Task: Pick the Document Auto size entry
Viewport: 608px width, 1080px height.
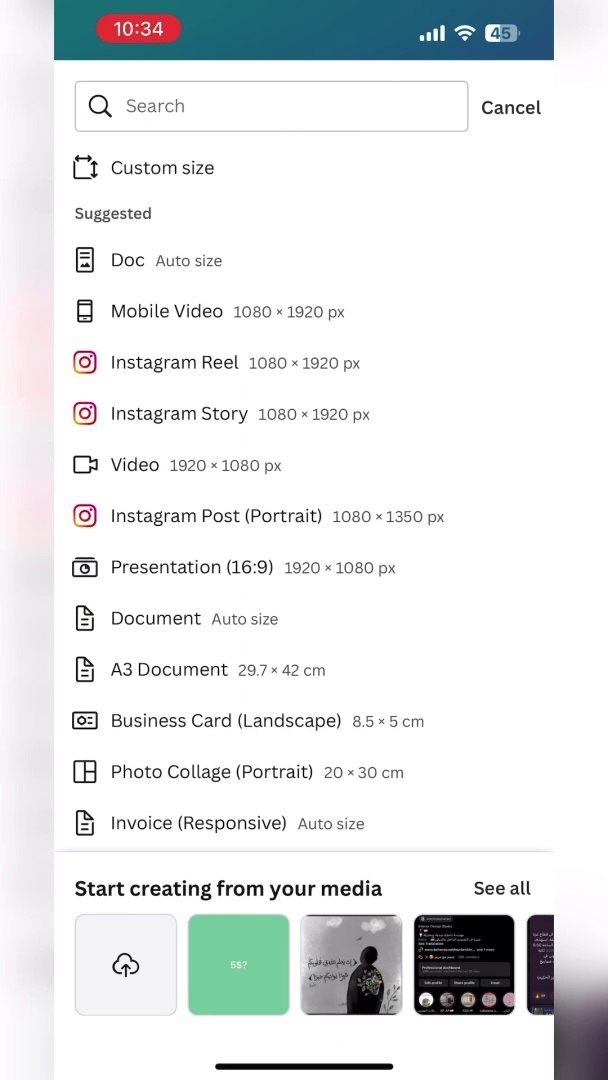Action: pos(156,618)
